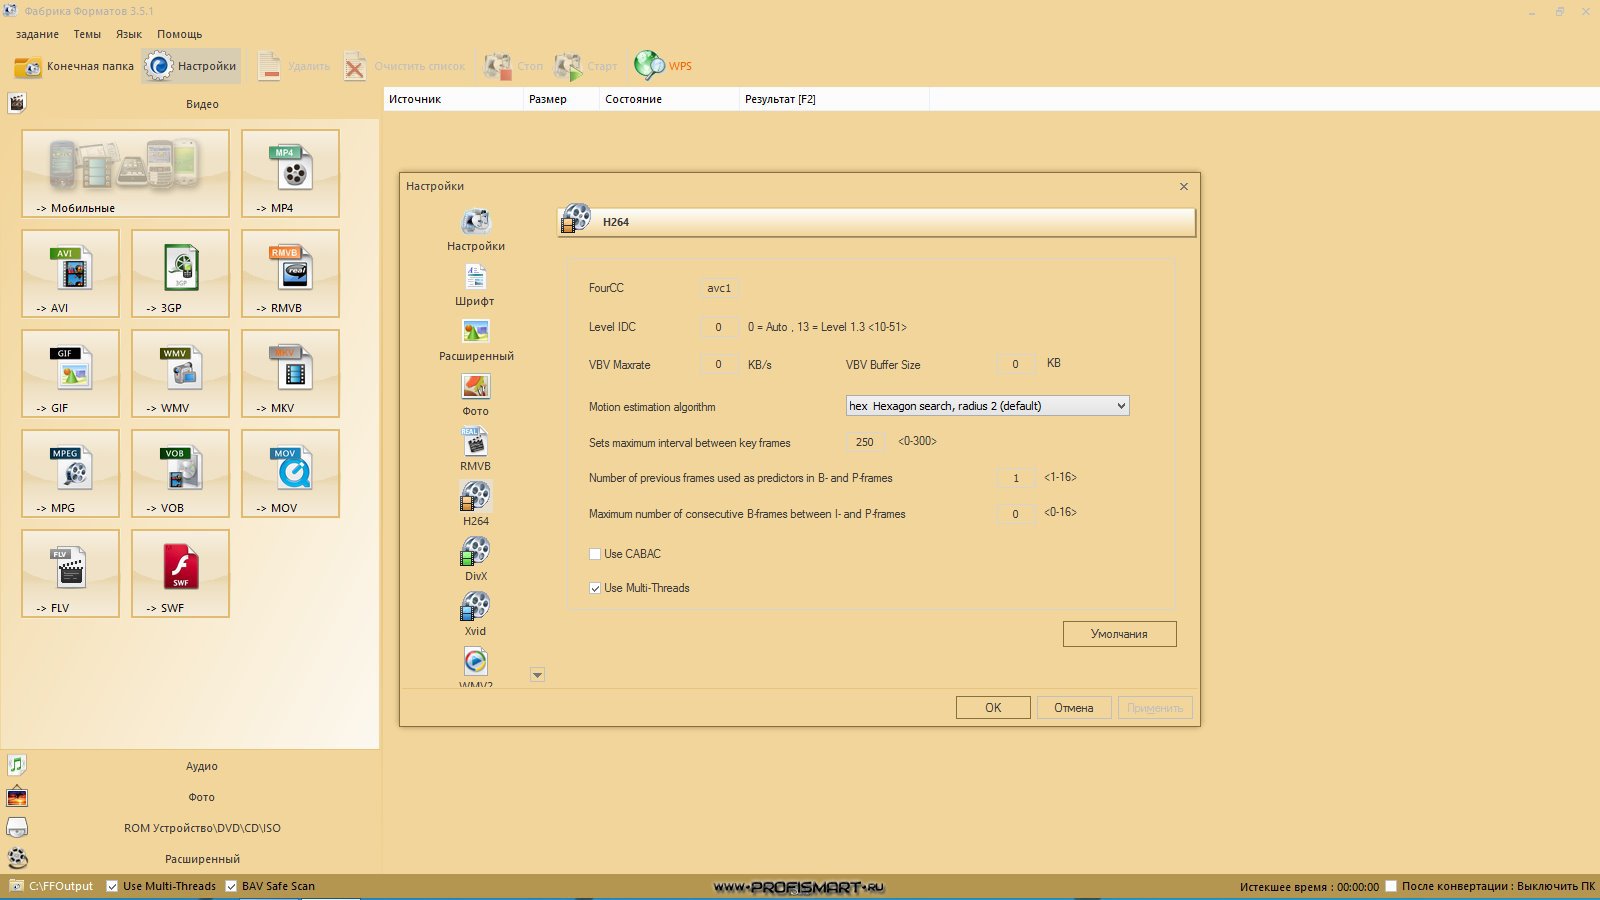Reset with the Умолчания button
Viewport: 1600px width, 900px height.
click(1119, 634)
